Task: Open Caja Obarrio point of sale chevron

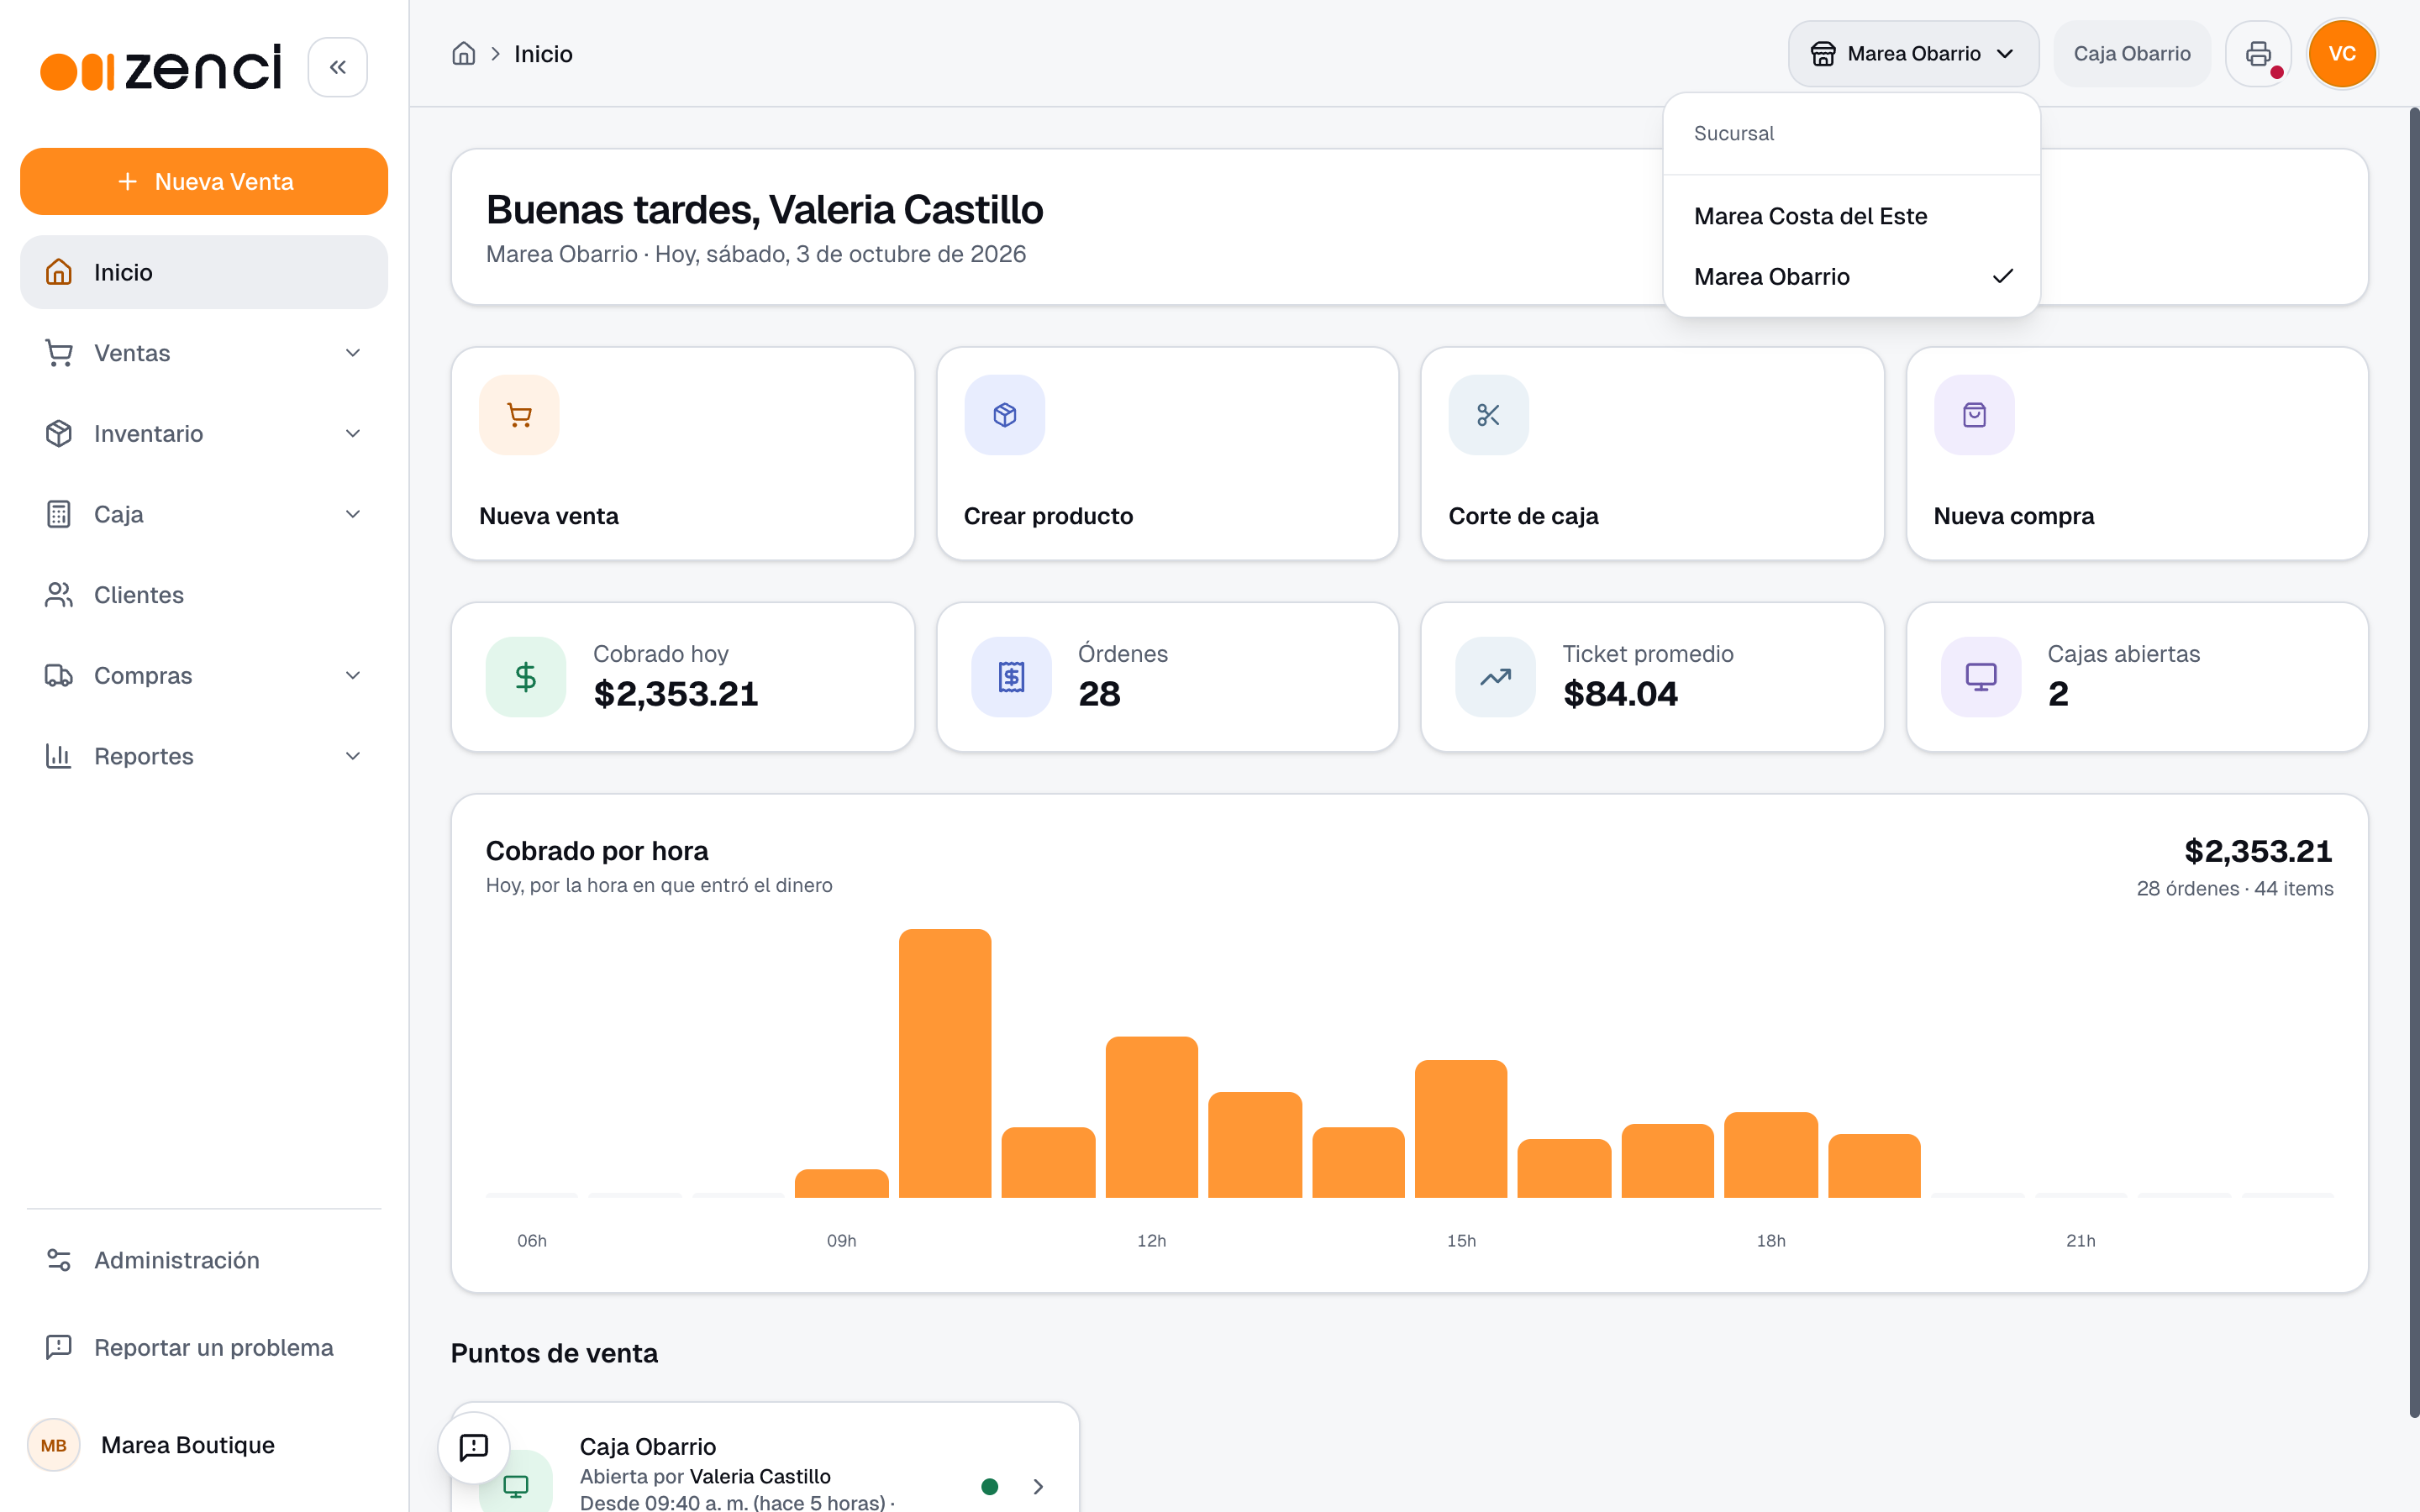Action: (1038, 1486)
